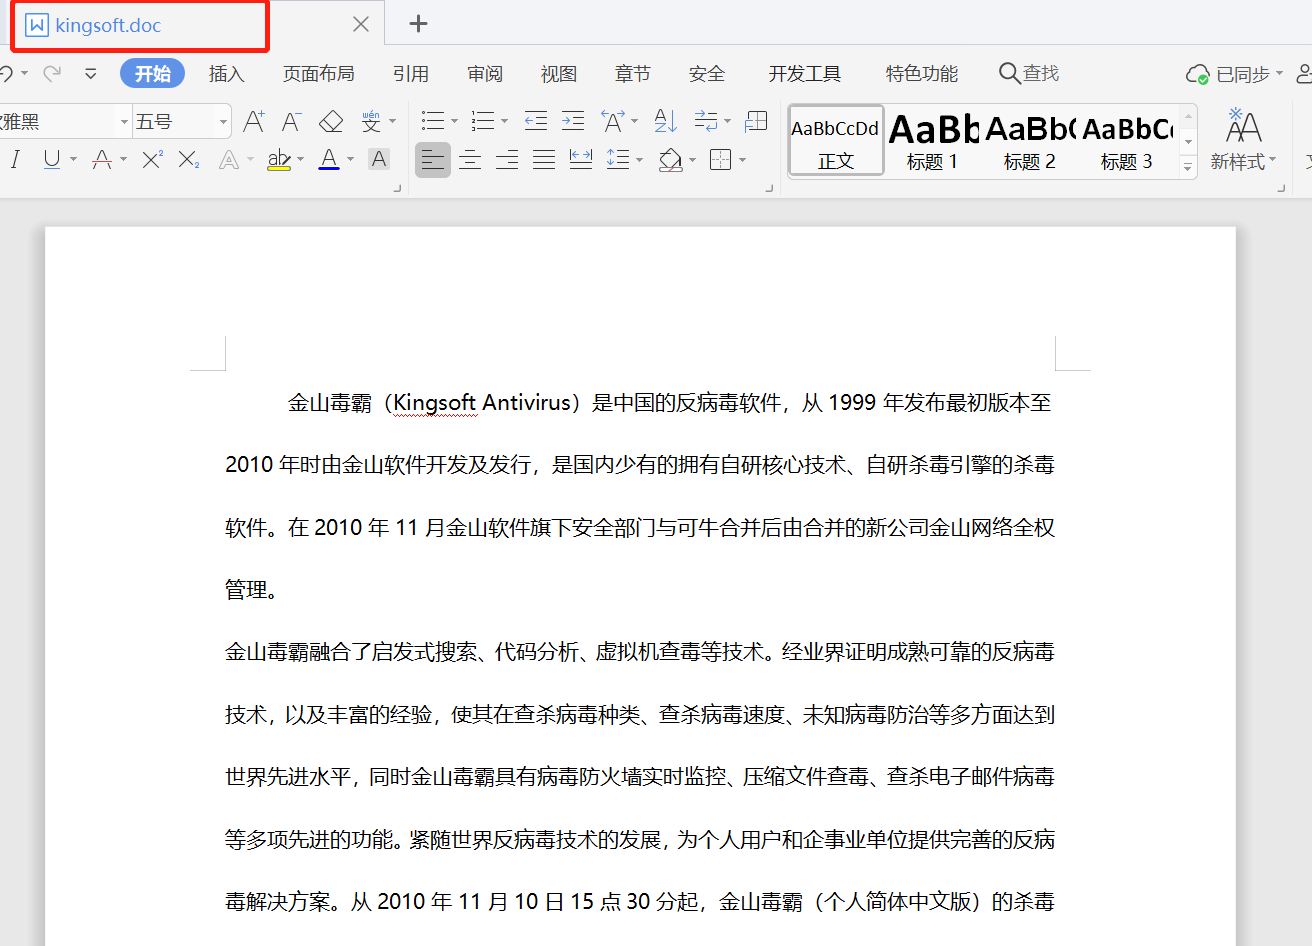1312x946 pixels.
Task: Sort text with the A-Z icon
Action: point(665,121)
